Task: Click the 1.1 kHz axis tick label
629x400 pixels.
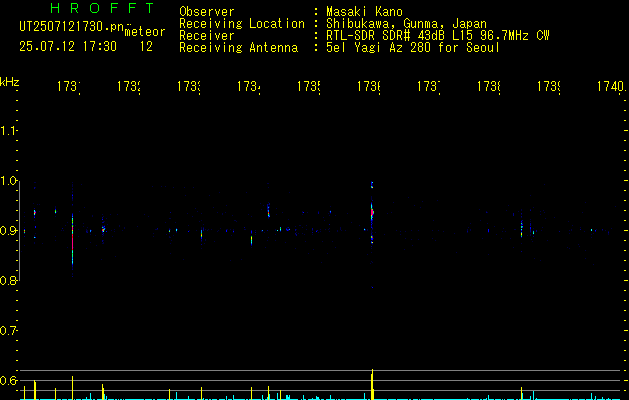Action: [x=9, y=130]
